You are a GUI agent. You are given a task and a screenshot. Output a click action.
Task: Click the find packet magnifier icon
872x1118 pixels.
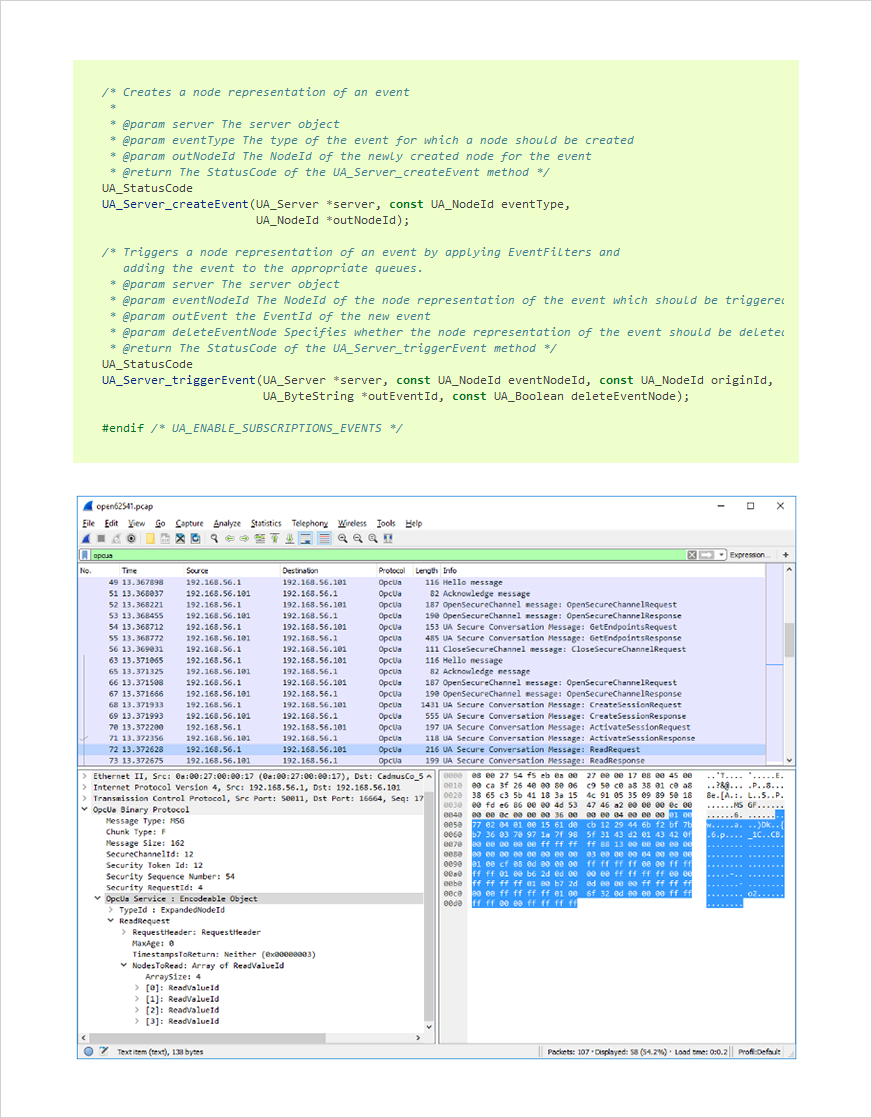(x=214, y=538)
